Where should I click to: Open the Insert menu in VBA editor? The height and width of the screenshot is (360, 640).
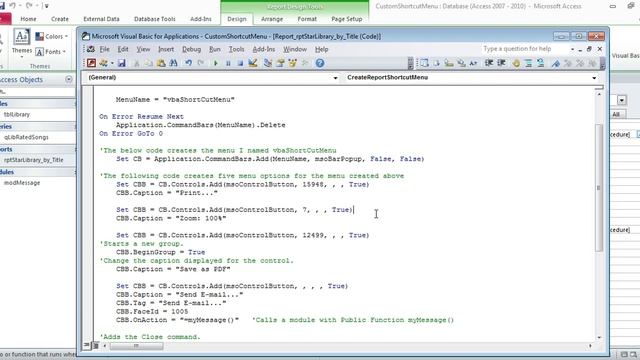tap(166, 49)
